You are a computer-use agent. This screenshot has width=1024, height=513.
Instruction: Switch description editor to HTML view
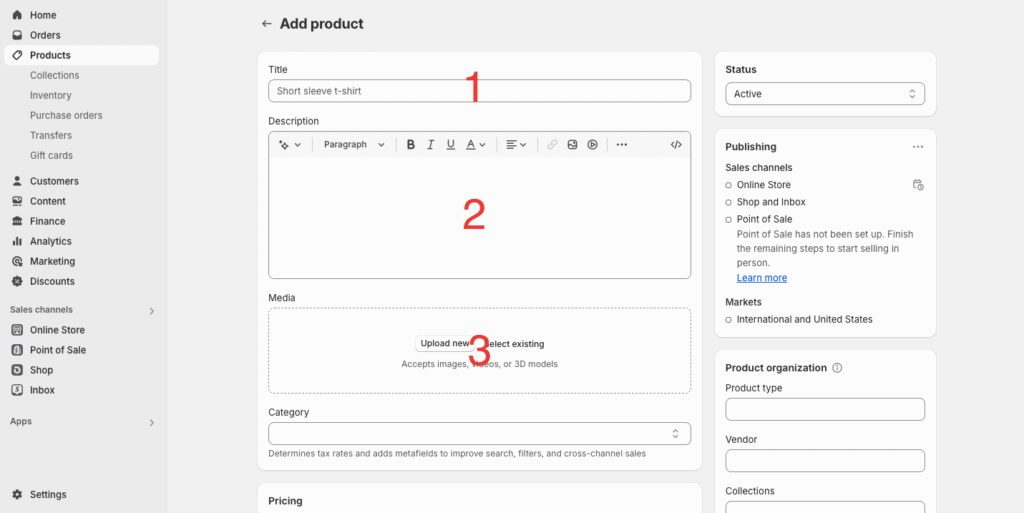click(676, 145)
